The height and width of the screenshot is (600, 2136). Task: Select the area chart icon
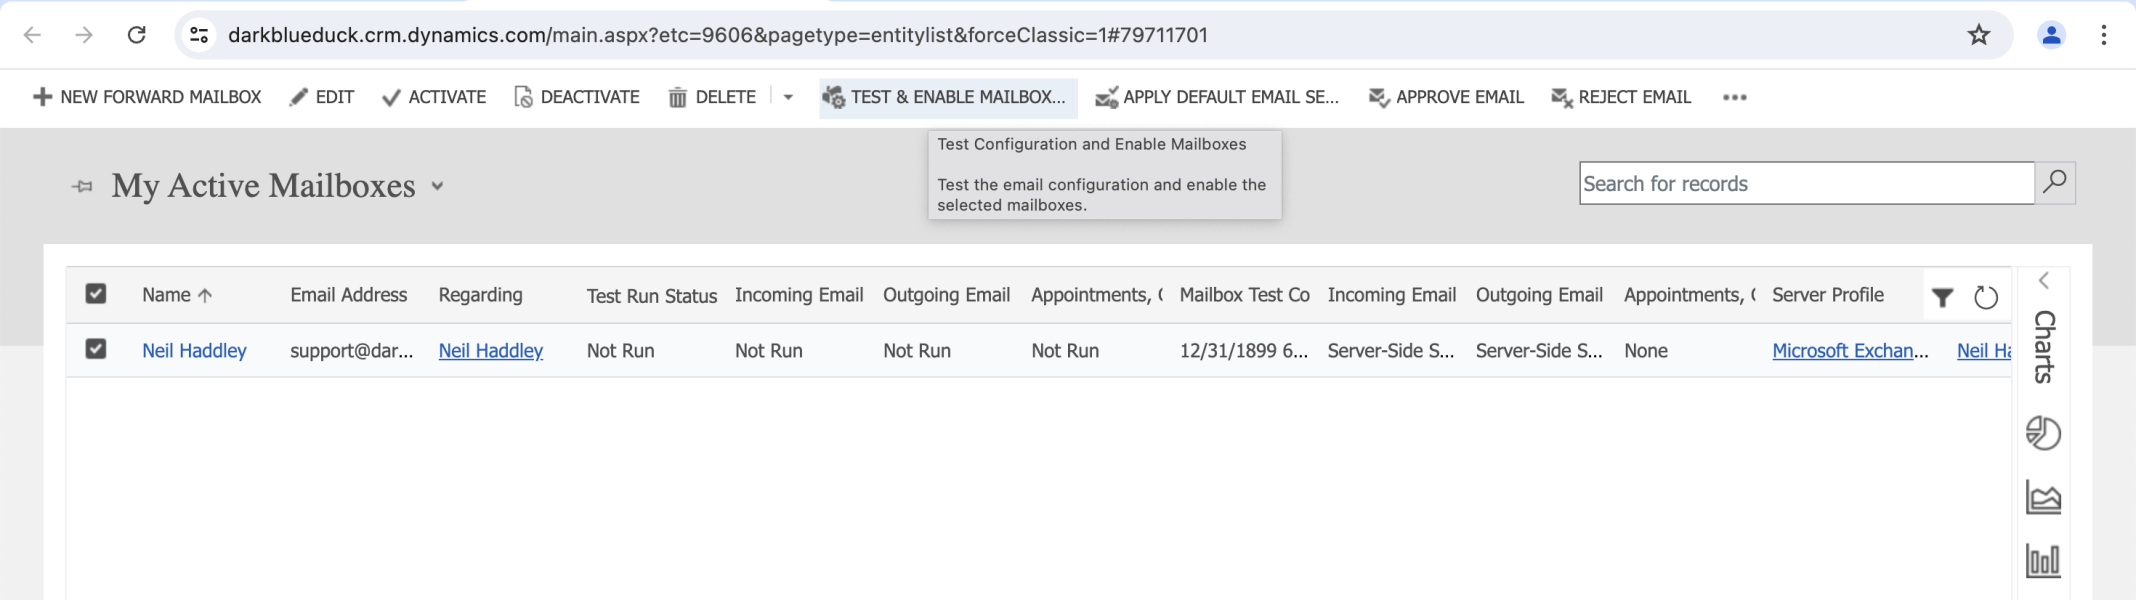tap(2043, 497)
